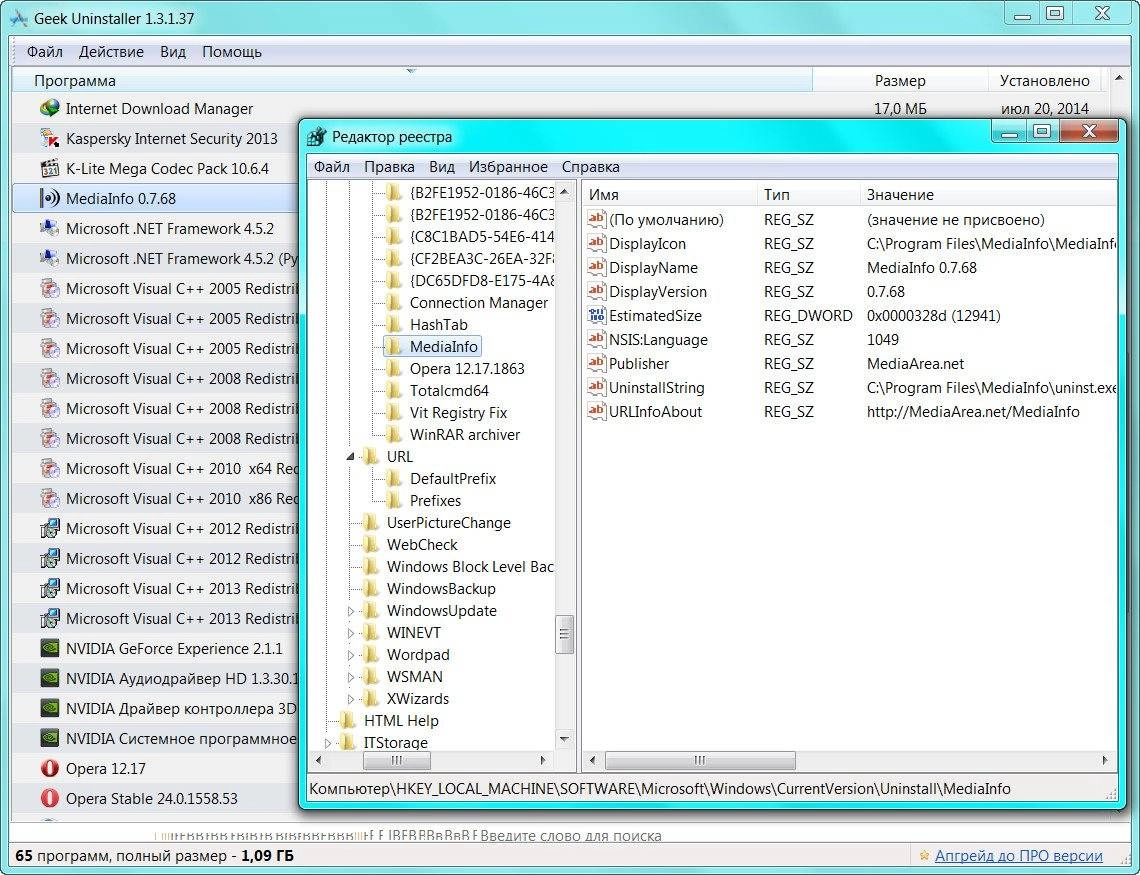Click Kaspersky Internet Security 2013 icon
Viewport: 1140px width, 875px height.
49,138
